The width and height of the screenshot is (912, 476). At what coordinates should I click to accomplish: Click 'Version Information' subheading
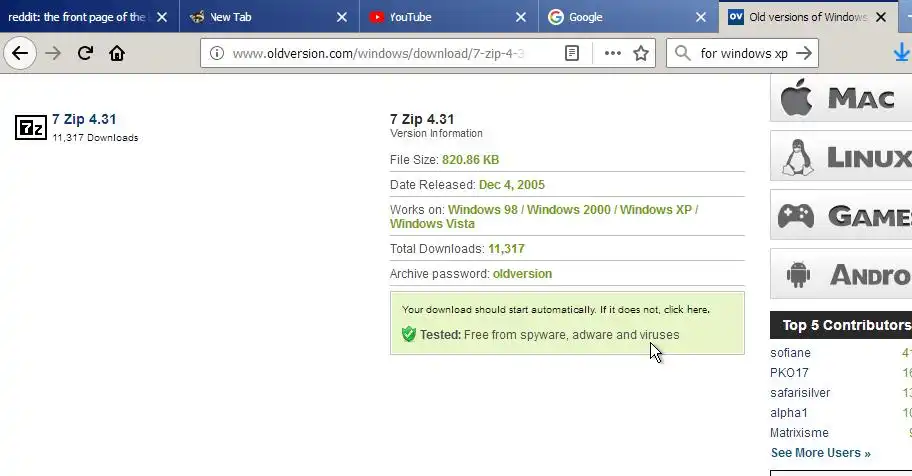(x=436, y=133)
